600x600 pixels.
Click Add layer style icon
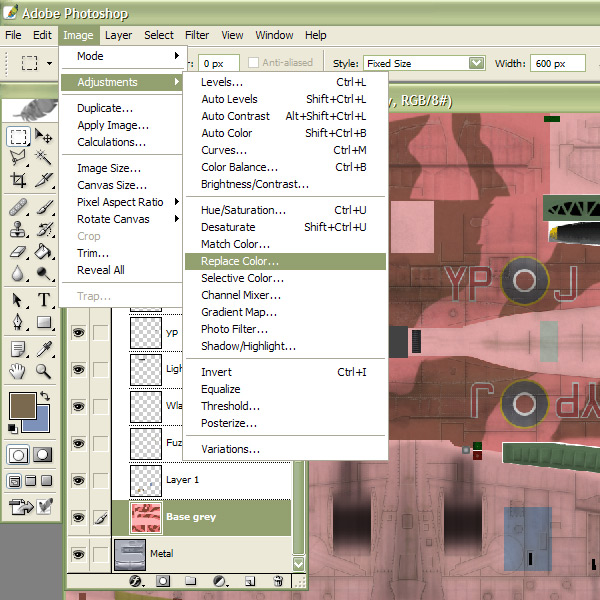tap(136, 581)
